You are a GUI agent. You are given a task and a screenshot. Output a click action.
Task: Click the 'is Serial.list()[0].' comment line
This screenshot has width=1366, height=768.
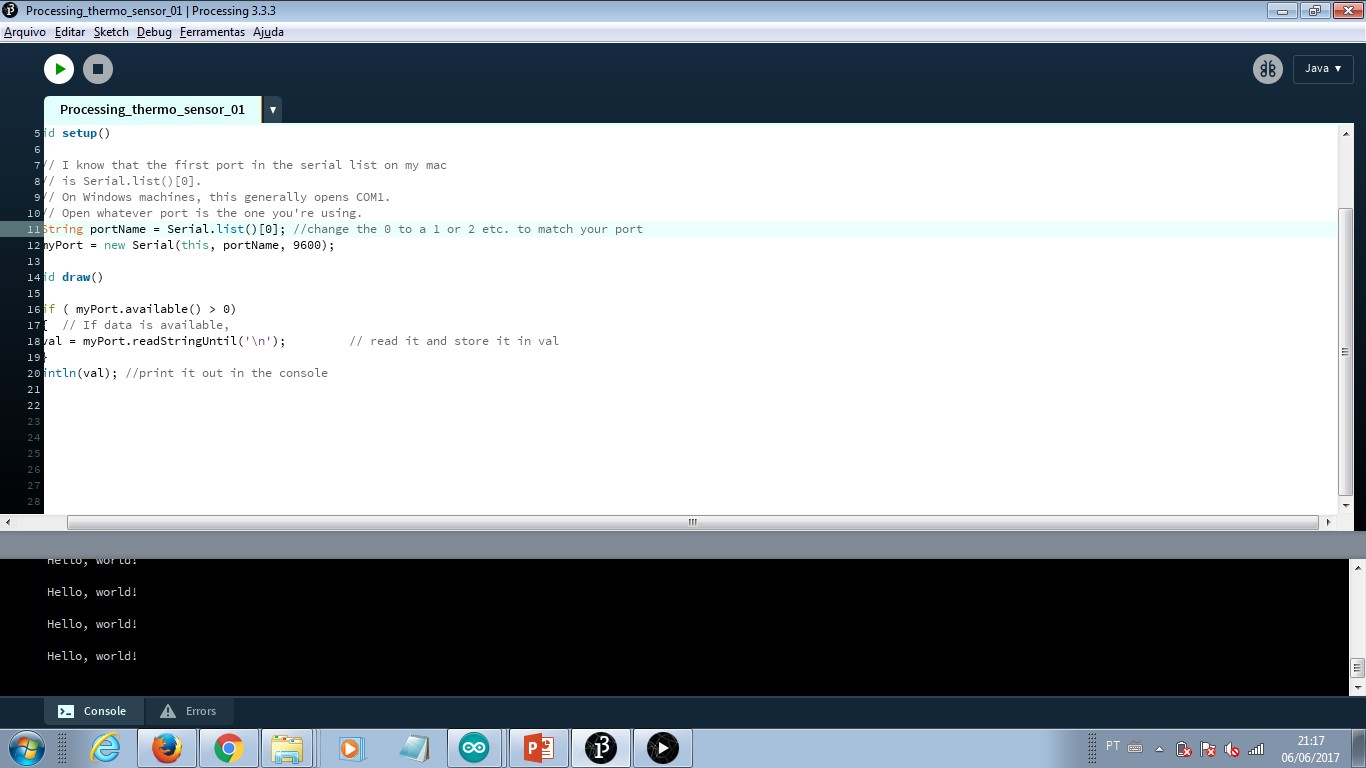point(123,181)
